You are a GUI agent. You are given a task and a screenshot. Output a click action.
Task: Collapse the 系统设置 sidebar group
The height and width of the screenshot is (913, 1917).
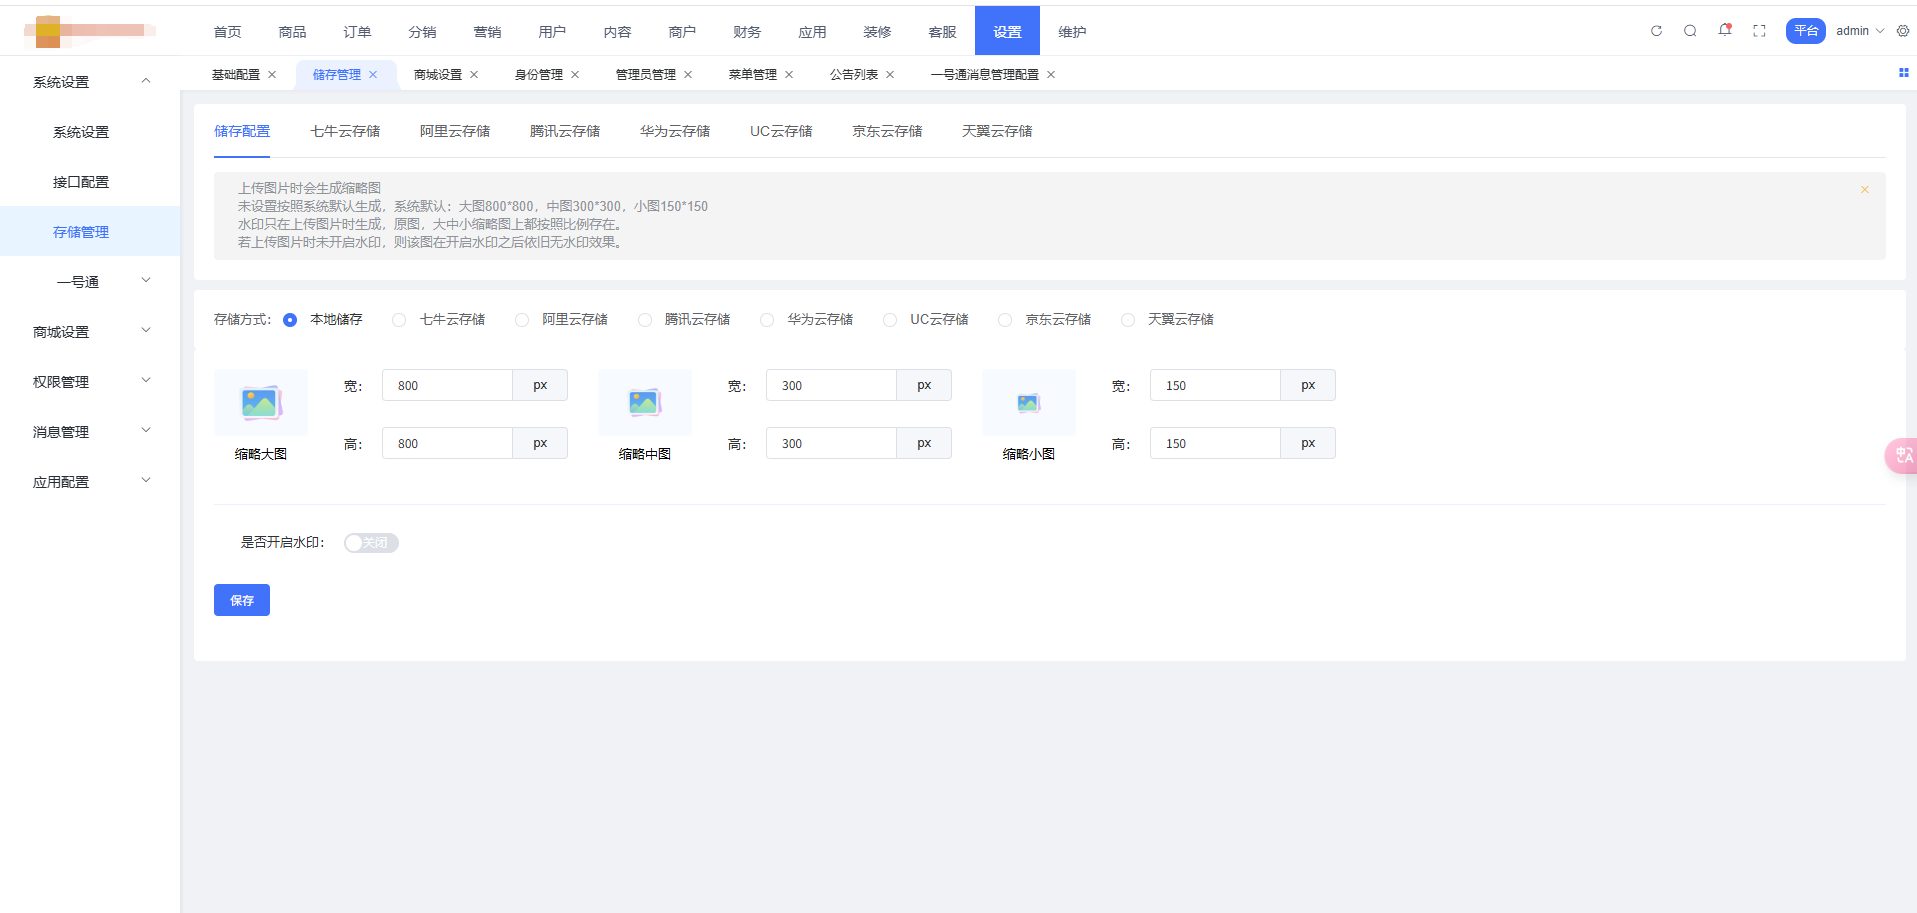tap(146, 81)
